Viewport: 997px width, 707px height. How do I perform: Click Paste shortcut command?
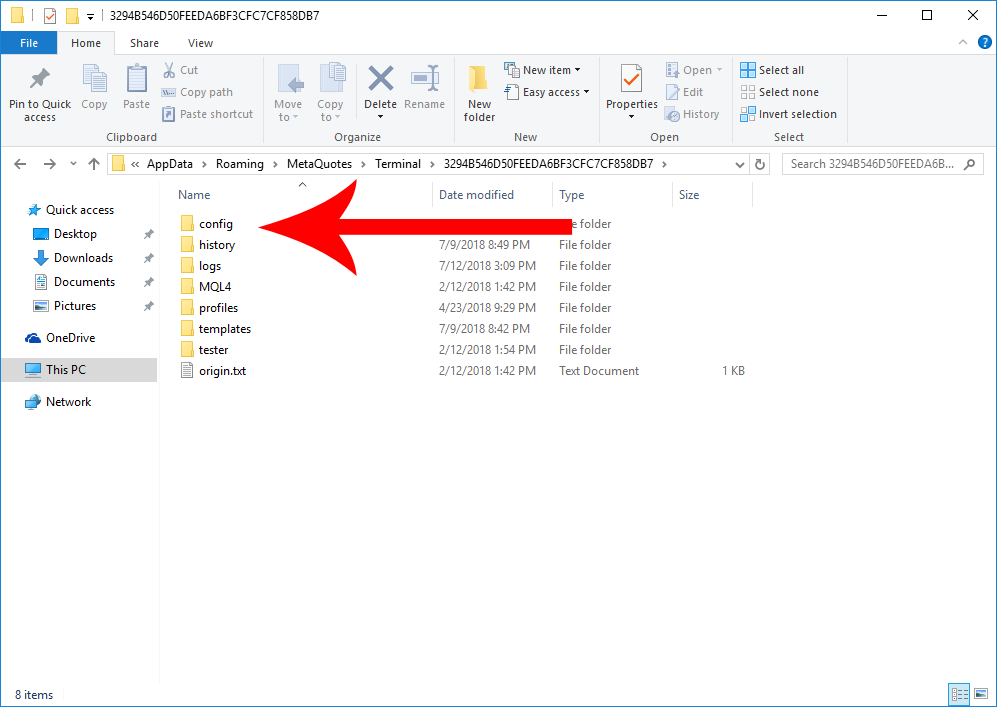[x=207, y=114]
